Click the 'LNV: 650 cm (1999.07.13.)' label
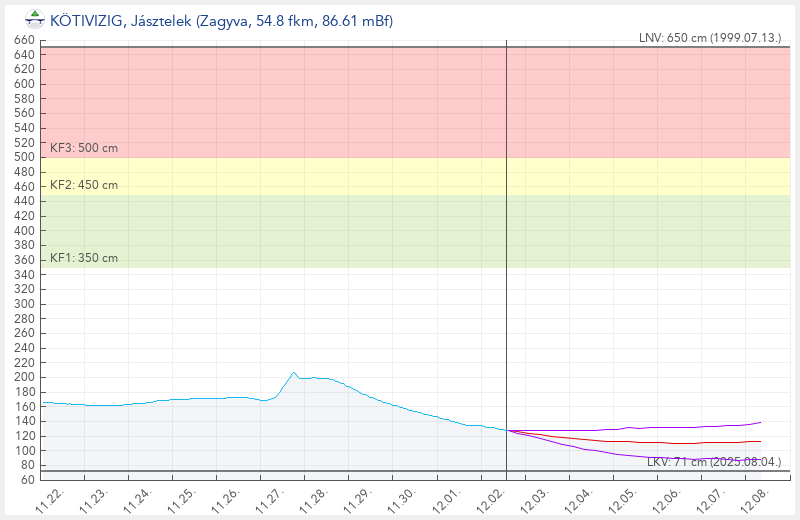This screenshot has width=800, height=520. click(x=709, y=38)
